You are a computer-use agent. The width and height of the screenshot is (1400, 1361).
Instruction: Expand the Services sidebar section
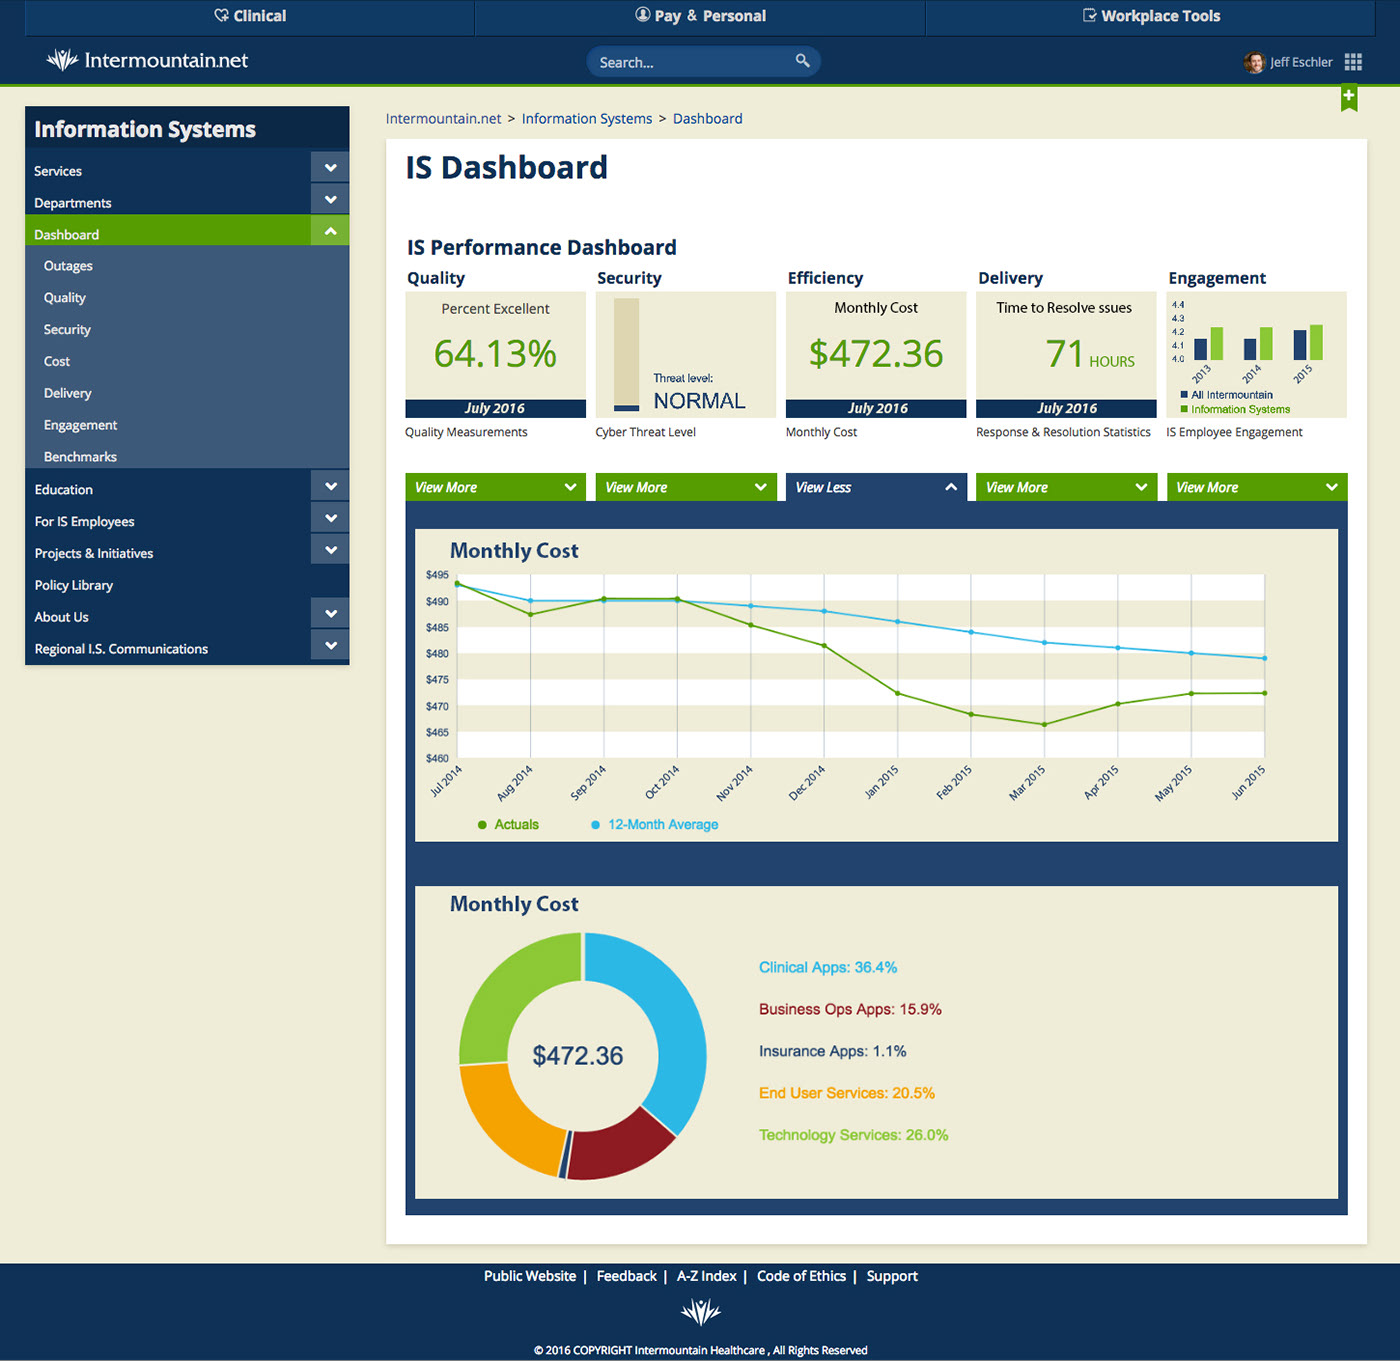[x=330, y=168]
